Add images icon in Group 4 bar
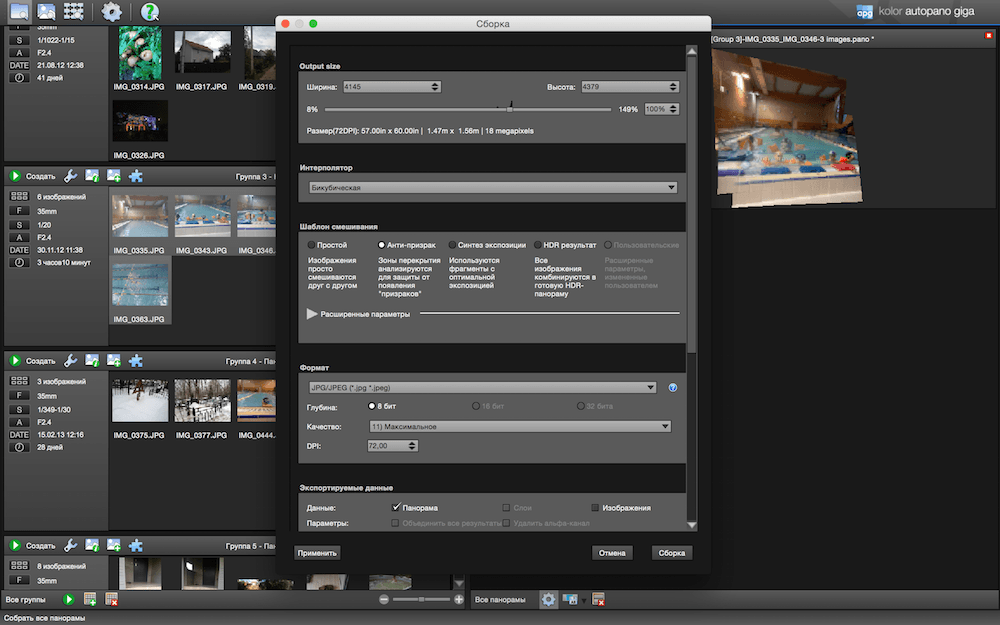The width and height of the screenshot is (1000, 625). tap(114, 361)
